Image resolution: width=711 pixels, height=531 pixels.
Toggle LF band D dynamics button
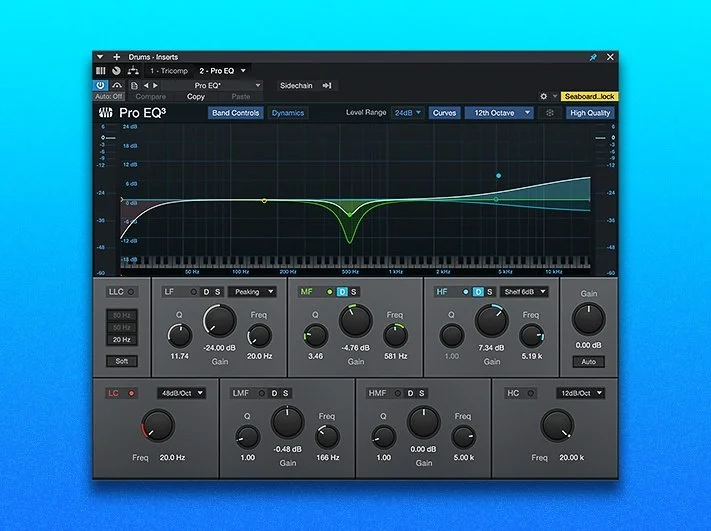pos(206,292)
